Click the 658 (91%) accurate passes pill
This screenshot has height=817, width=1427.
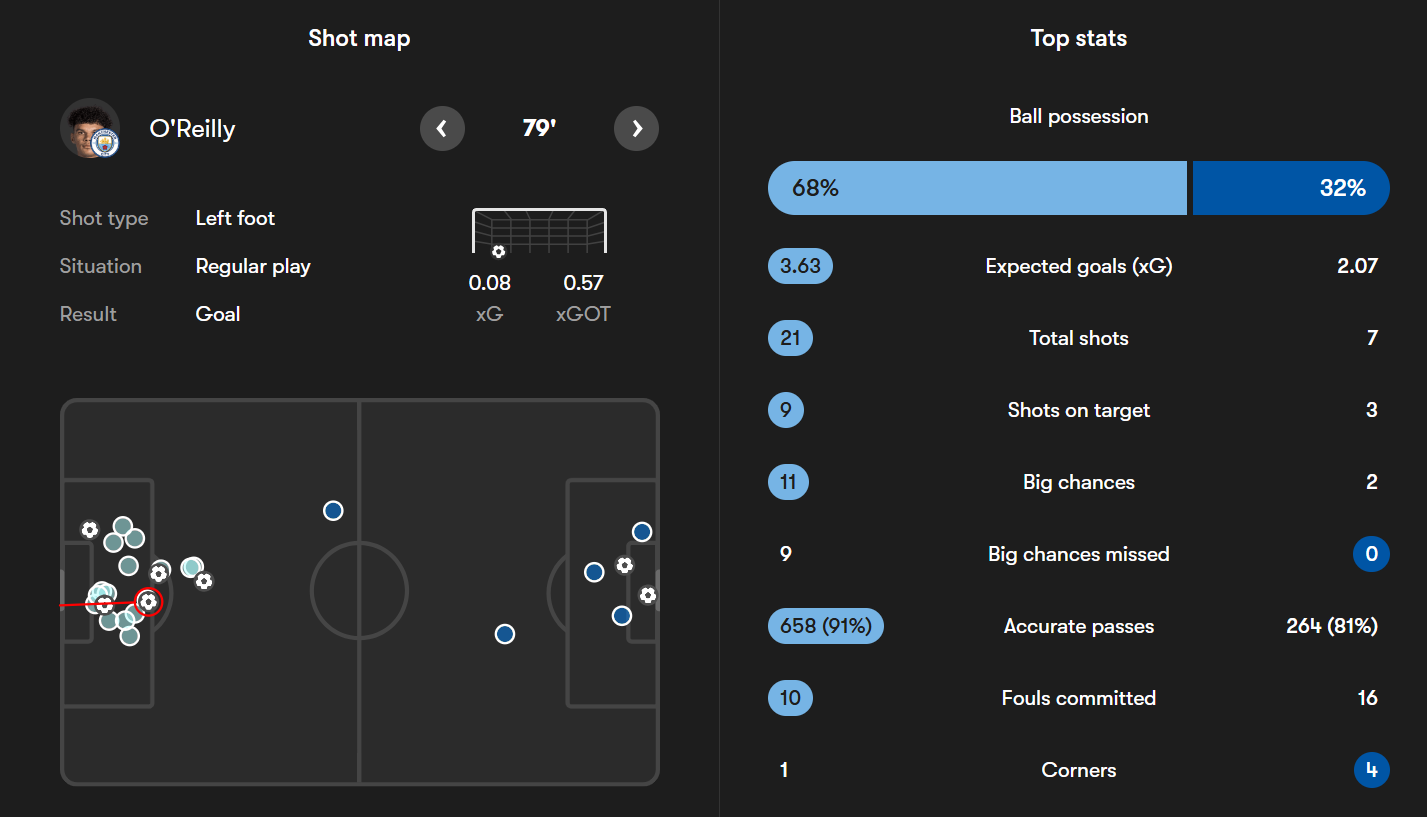(x=826, y=626)
